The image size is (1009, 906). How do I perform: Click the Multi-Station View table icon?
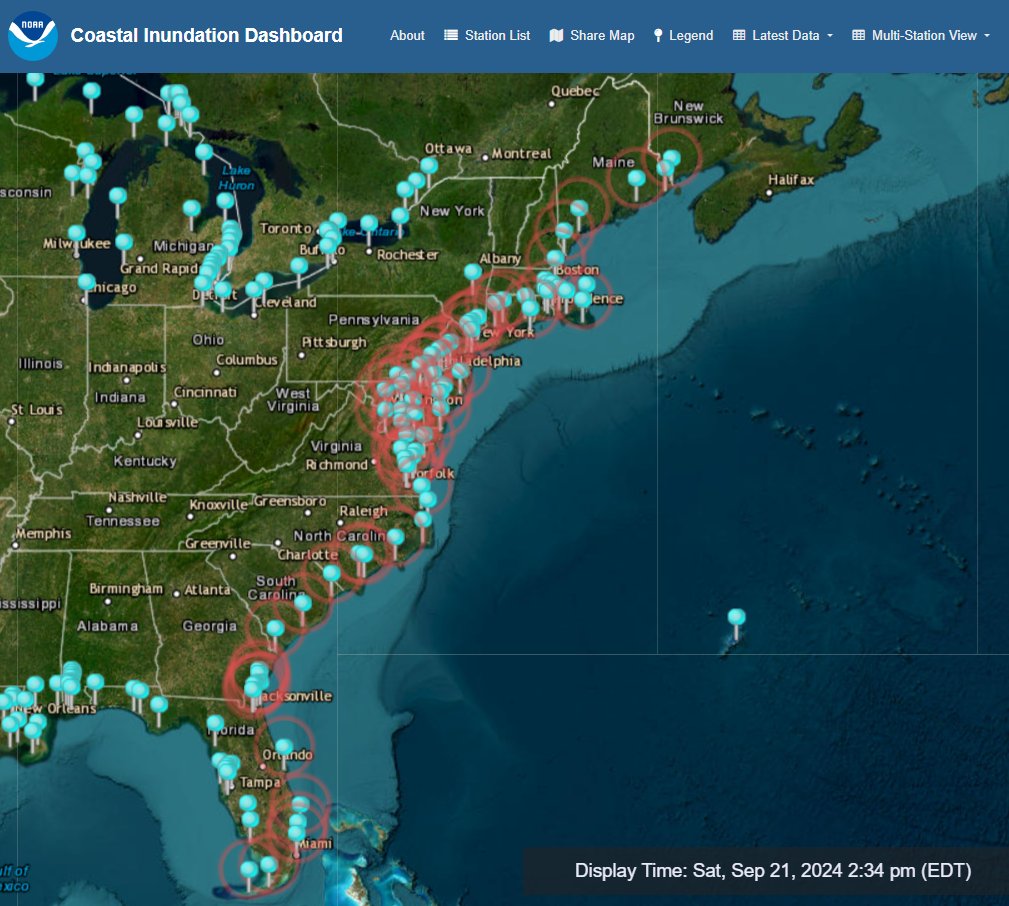click(858, 35)
